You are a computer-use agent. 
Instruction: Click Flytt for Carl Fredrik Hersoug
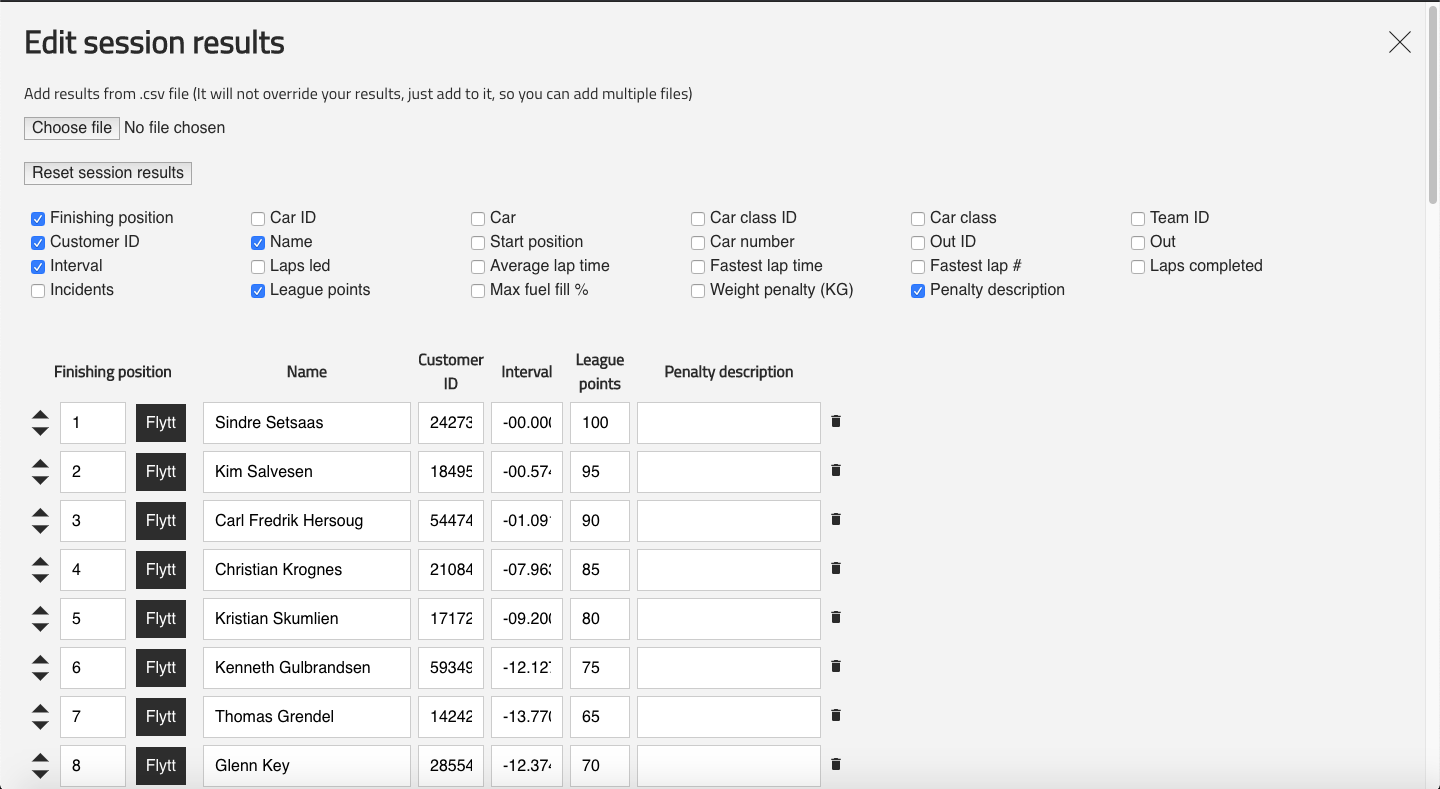[161, 520]
